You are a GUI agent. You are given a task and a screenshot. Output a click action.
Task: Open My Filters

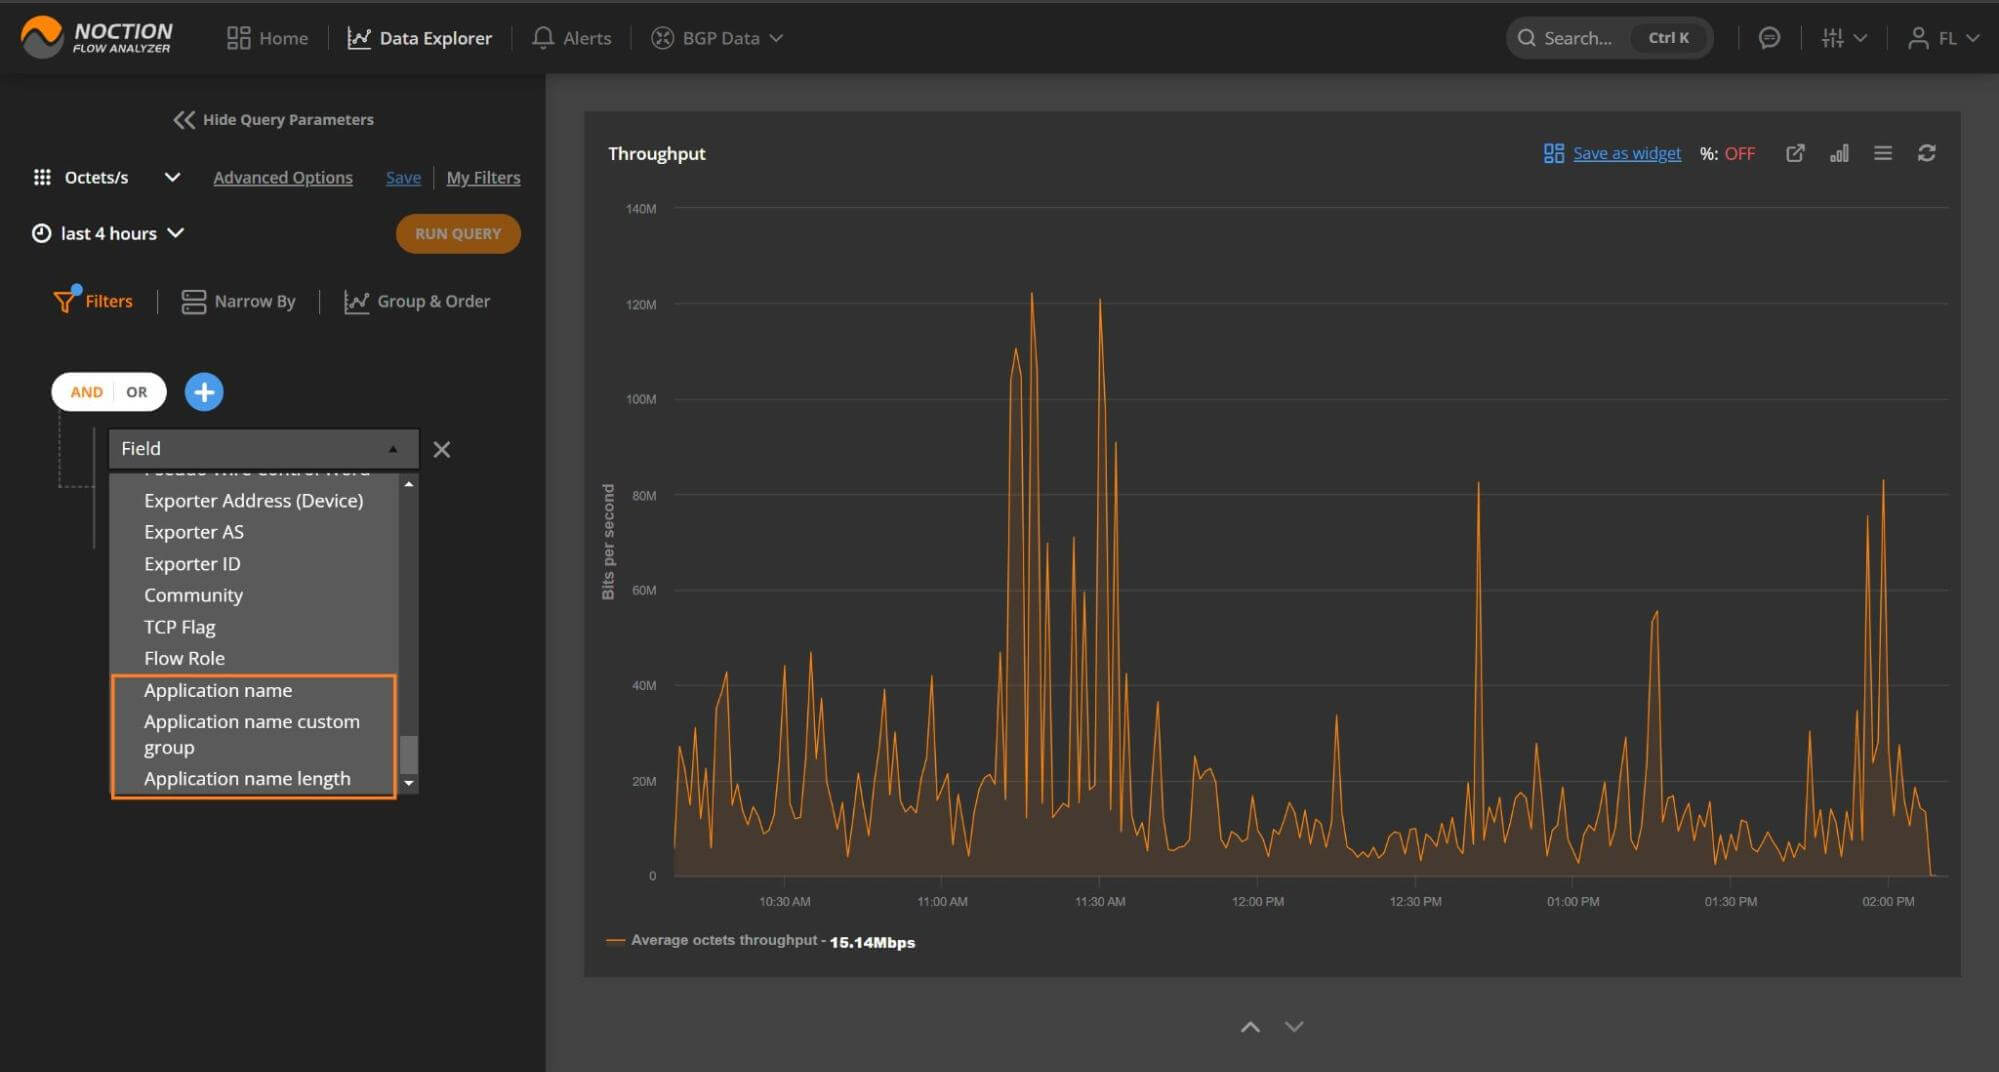[x=483, y=177]
